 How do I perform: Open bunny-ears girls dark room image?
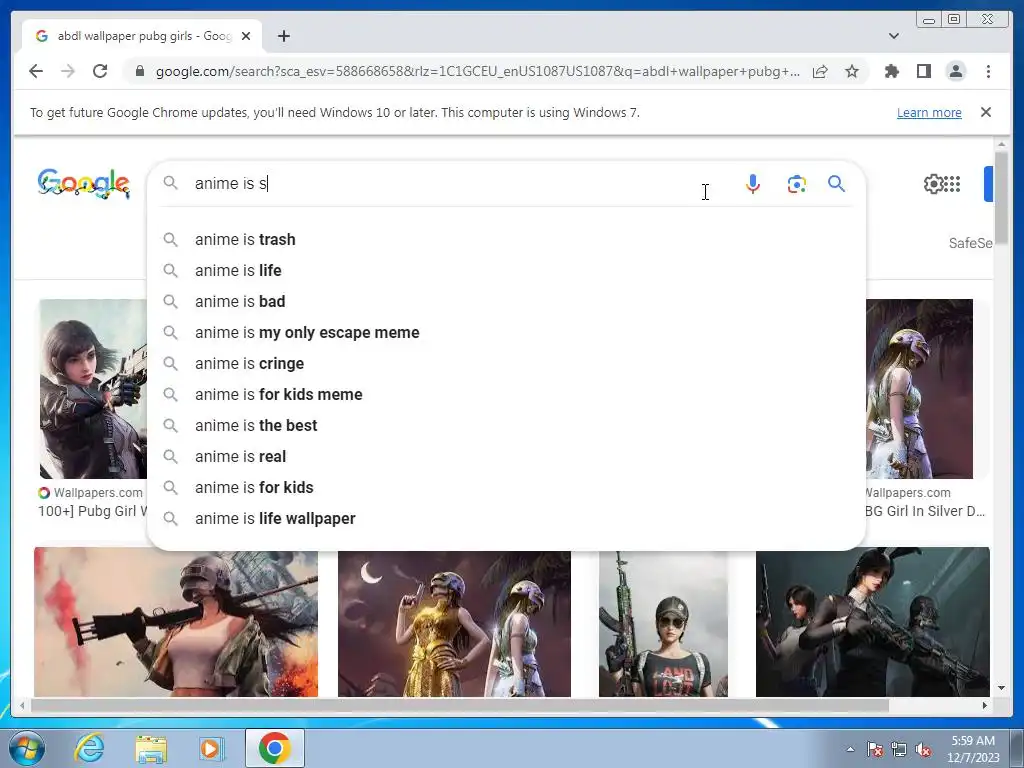click(872, 622)
